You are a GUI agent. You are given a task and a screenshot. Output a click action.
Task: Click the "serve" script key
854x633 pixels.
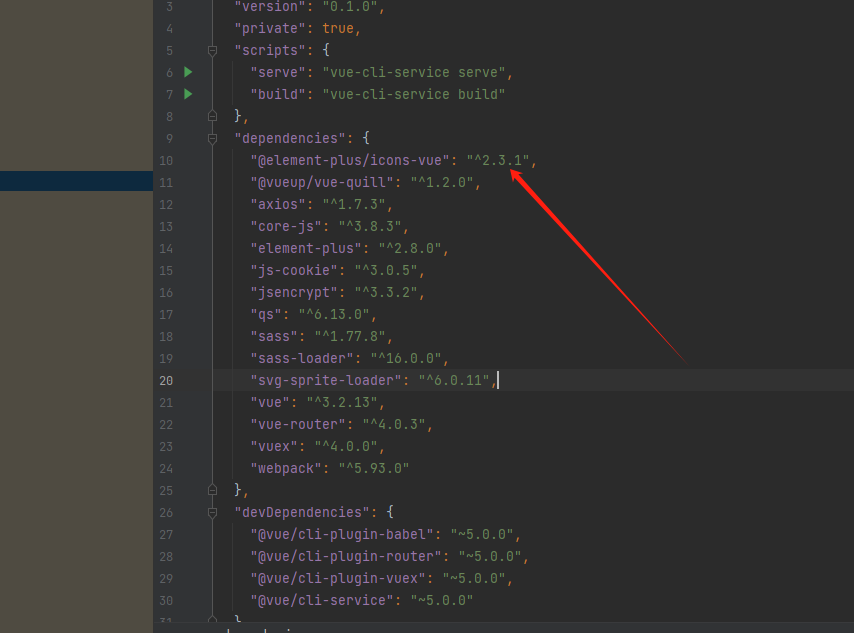[x=278, y=72]
